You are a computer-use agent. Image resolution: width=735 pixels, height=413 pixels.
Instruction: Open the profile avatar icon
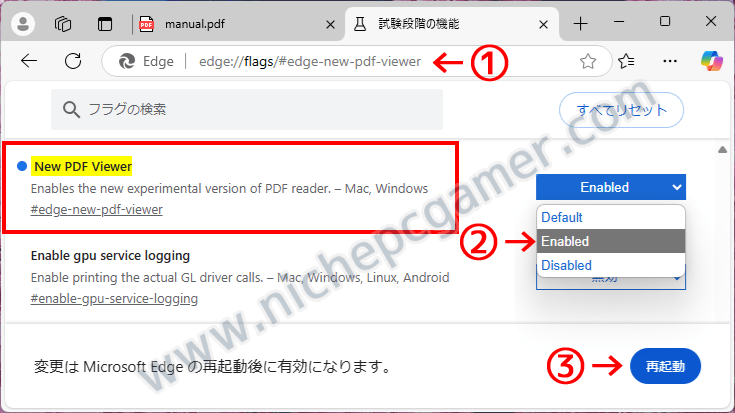pyautogui.click(x=23, y=24)
